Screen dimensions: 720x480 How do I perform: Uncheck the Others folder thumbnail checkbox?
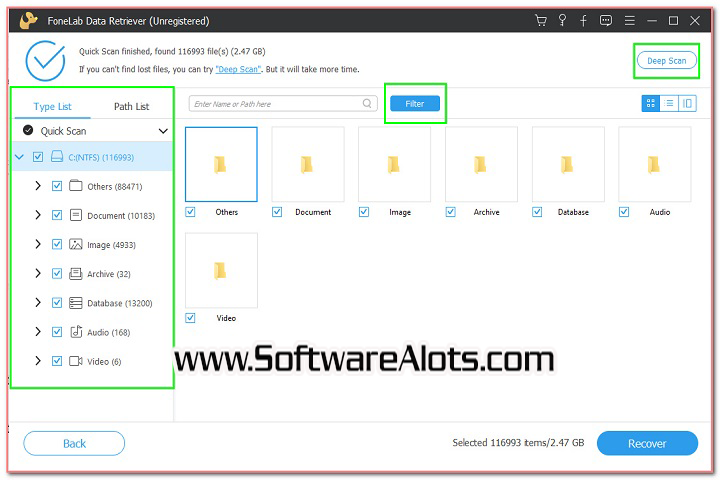(x=191, y=212)
